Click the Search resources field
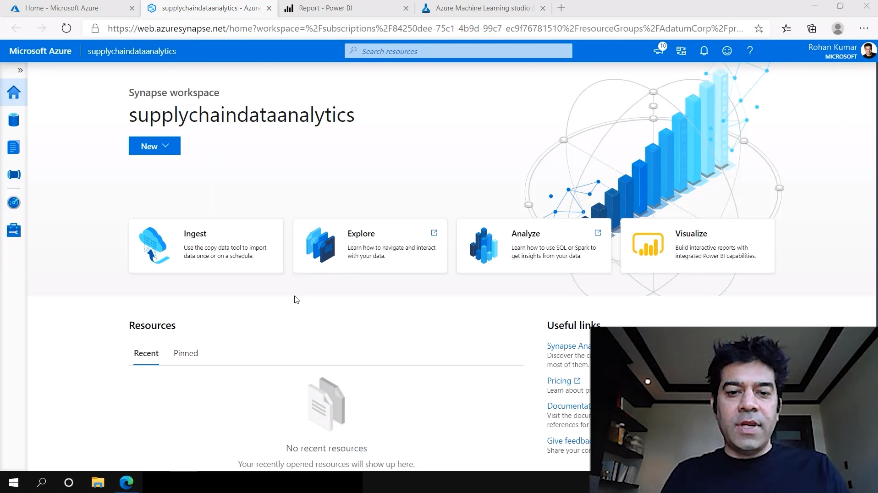The height and width of the screenshot is (493, 878). click(458, 51)
